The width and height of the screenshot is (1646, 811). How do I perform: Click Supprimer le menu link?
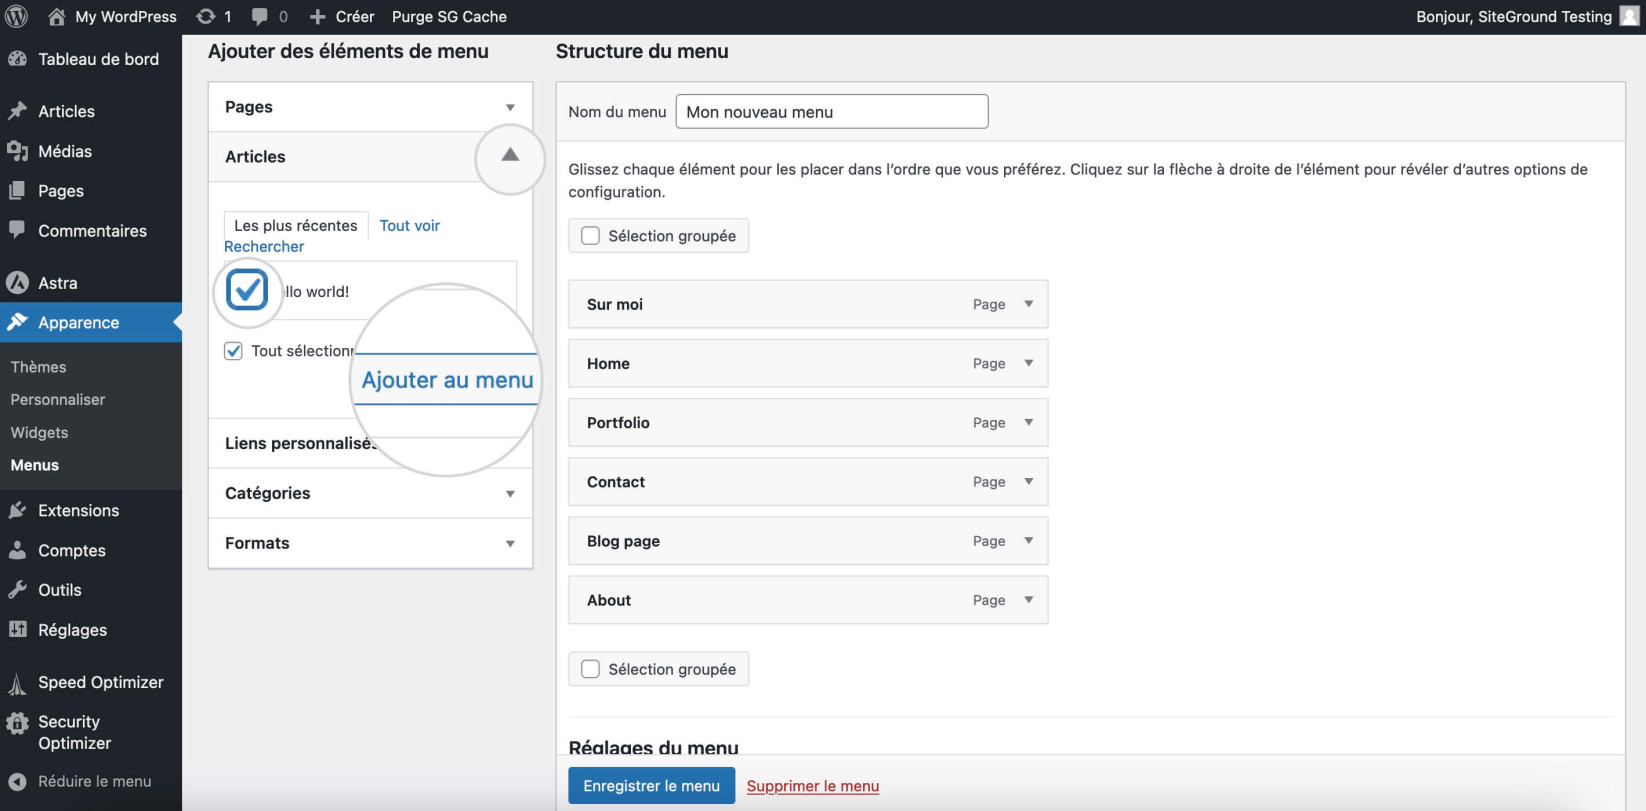[x=813, y=786]
